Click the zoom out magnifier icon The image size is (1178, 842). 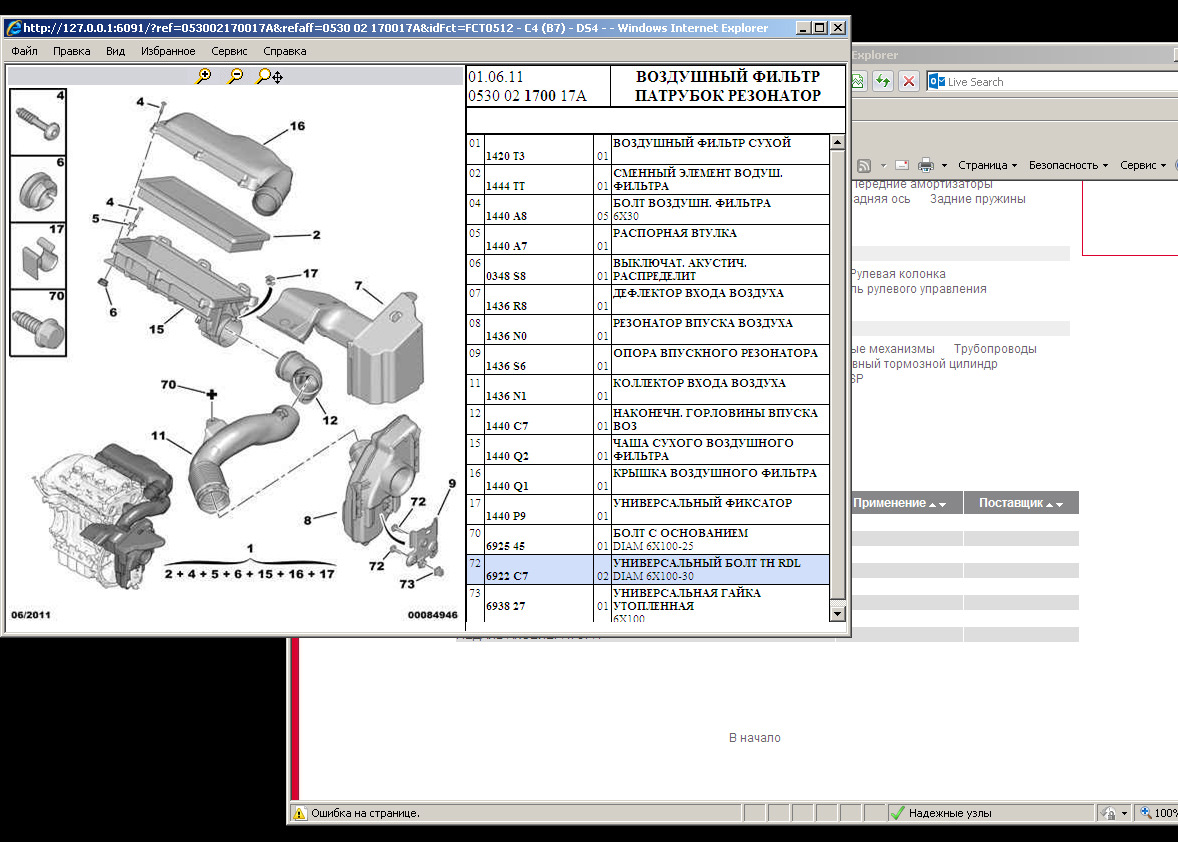[x=236, y=76]
